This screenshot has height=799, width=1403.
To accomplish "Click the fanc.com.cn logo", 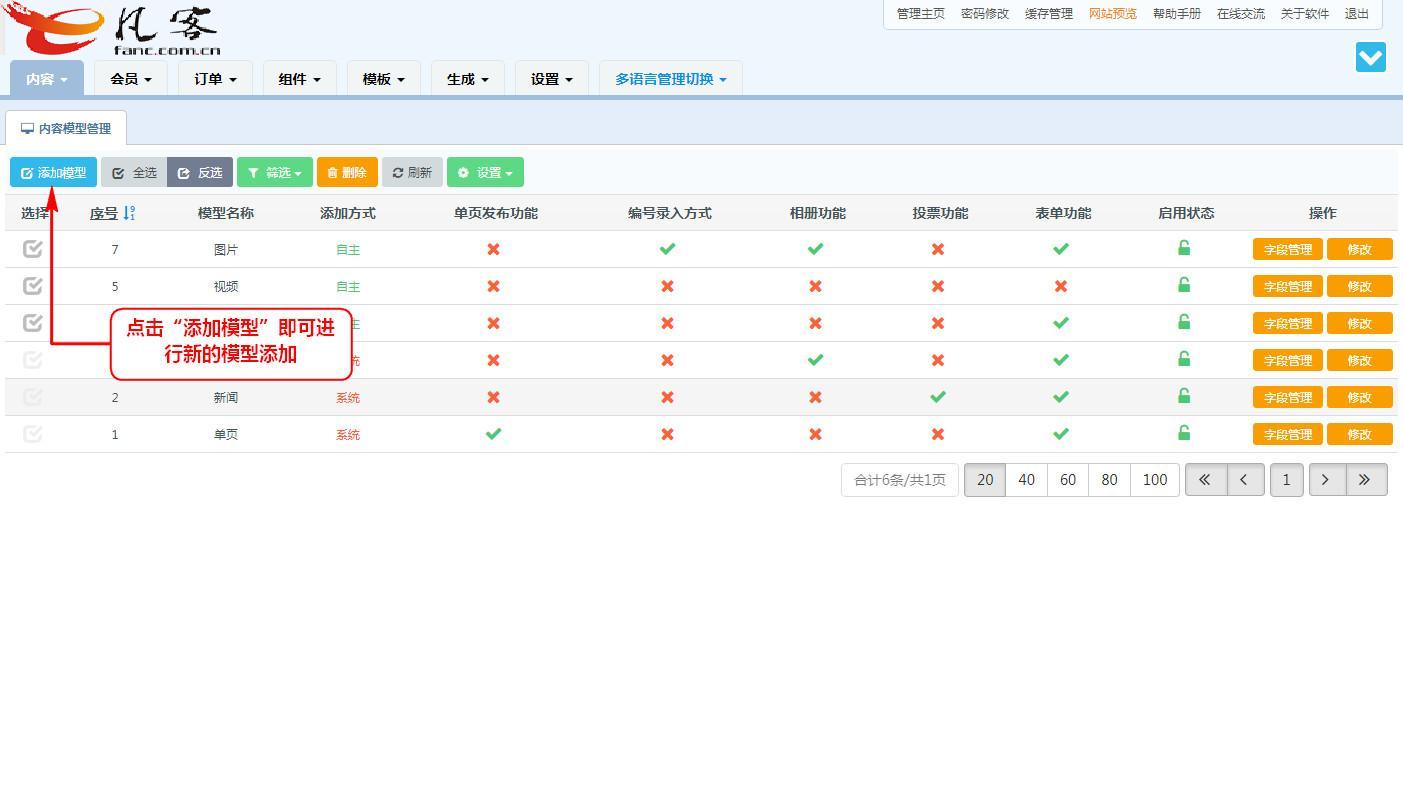I will [x=112, y=29].
